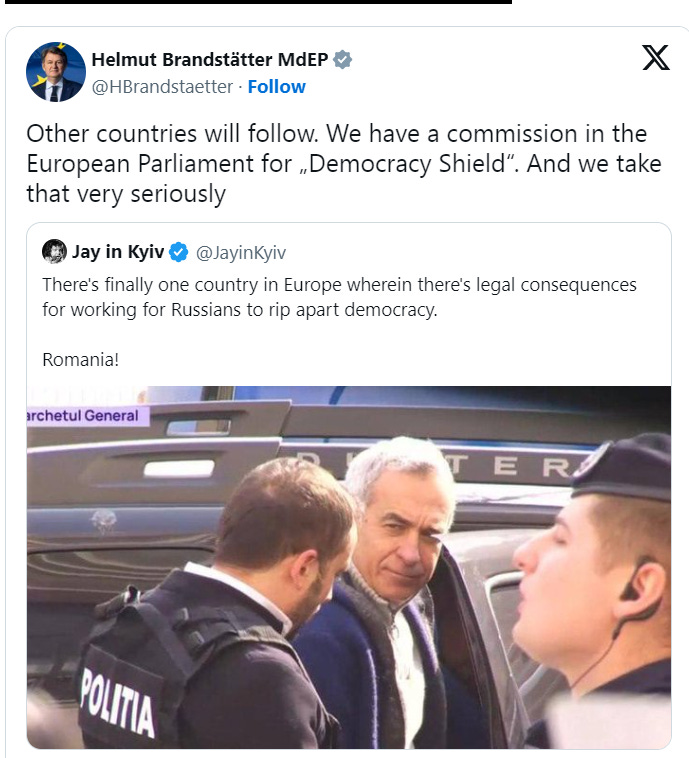
Task: Open the tweet text starting 'Other countries will follow'
Action: click(344, 163)
